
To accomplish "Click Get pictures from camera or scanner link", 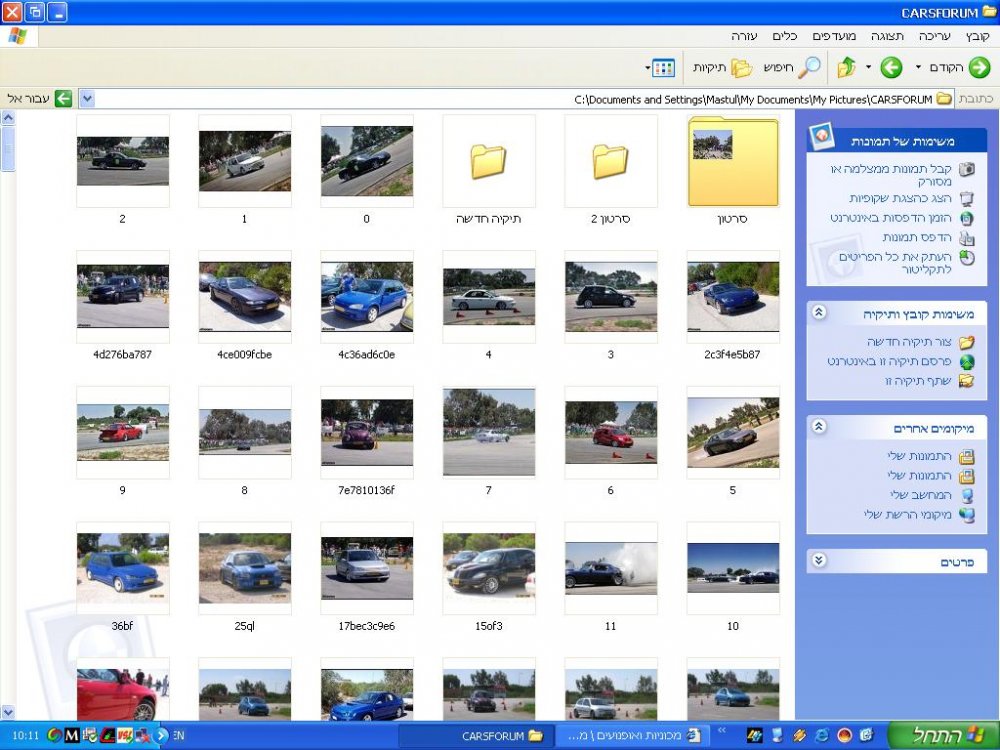I will coord(891,175).
